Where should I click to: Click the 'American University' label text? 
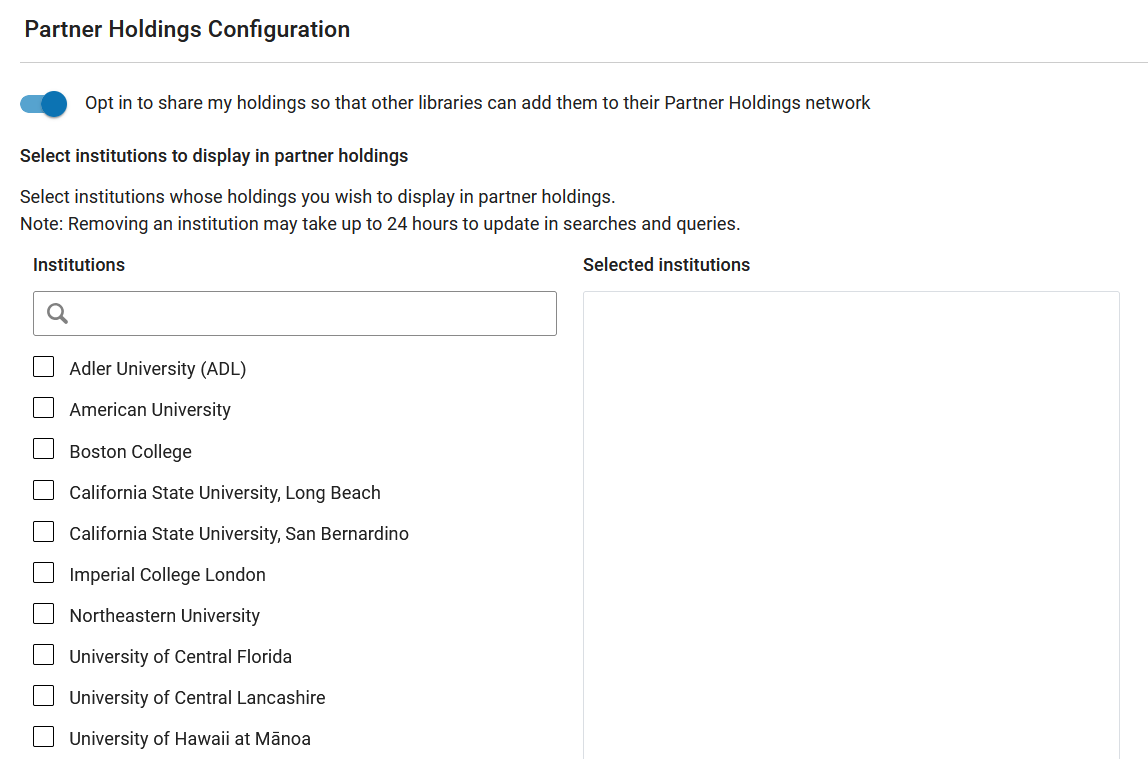point(150,410)
